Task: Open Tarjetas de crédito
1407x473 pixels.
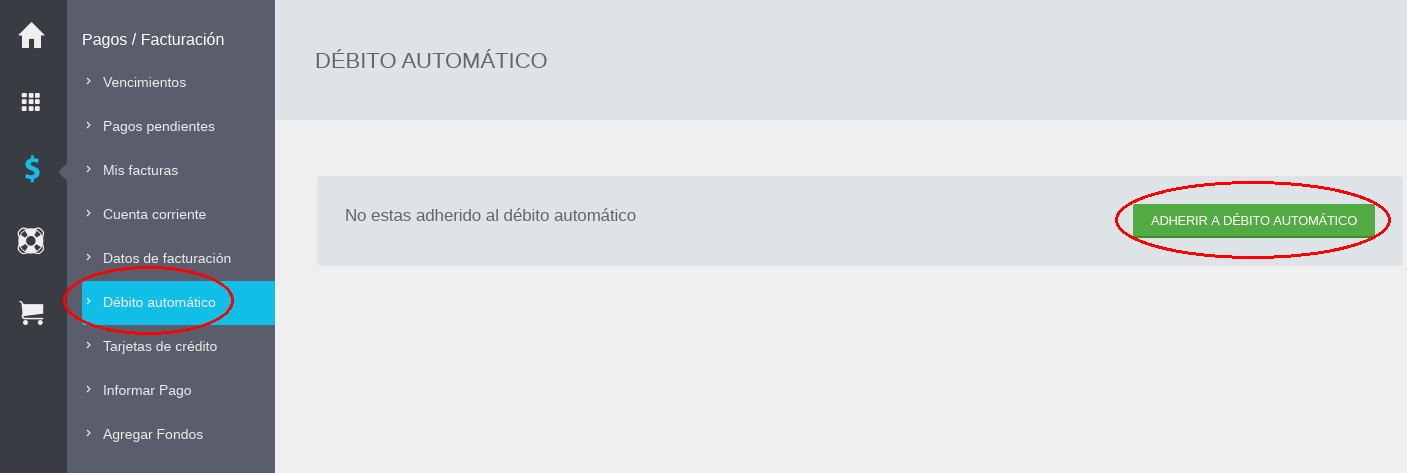Action: (160, 346)
